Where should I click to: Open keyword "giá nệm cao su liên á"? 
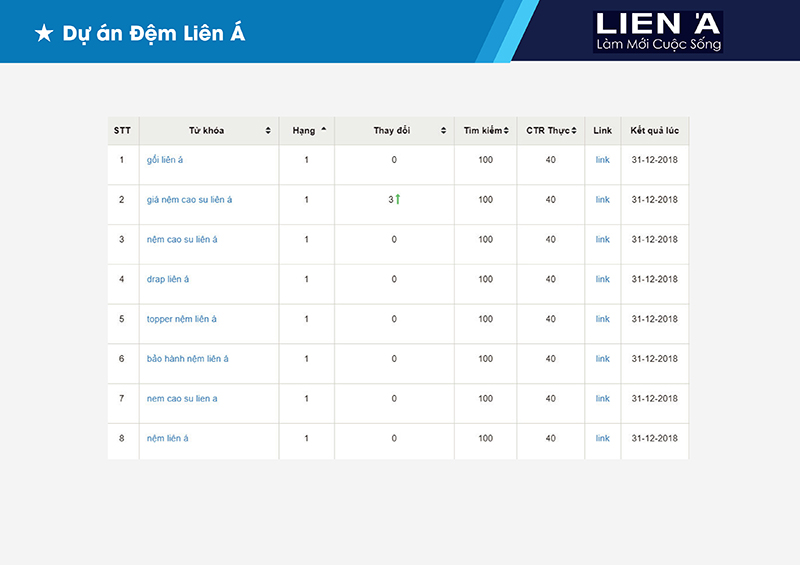189,200
